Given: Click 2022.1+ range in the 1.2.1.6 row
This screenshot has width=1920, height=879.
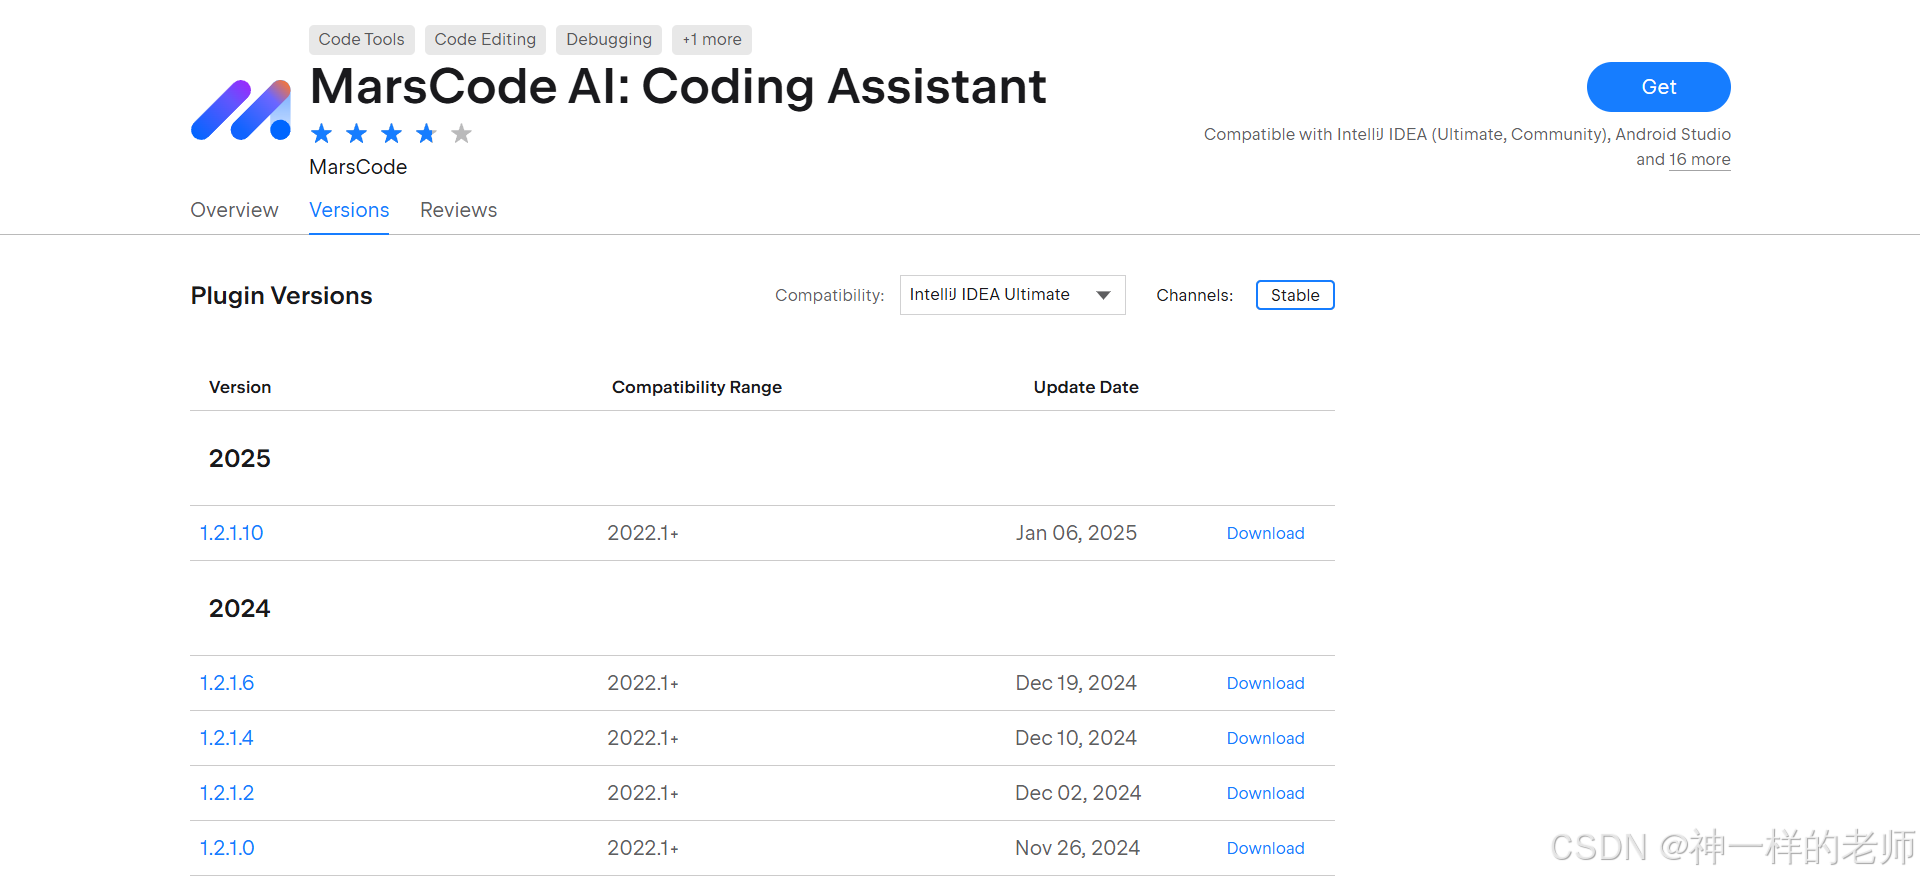Looking at the screenshot, I should (643, 683).
